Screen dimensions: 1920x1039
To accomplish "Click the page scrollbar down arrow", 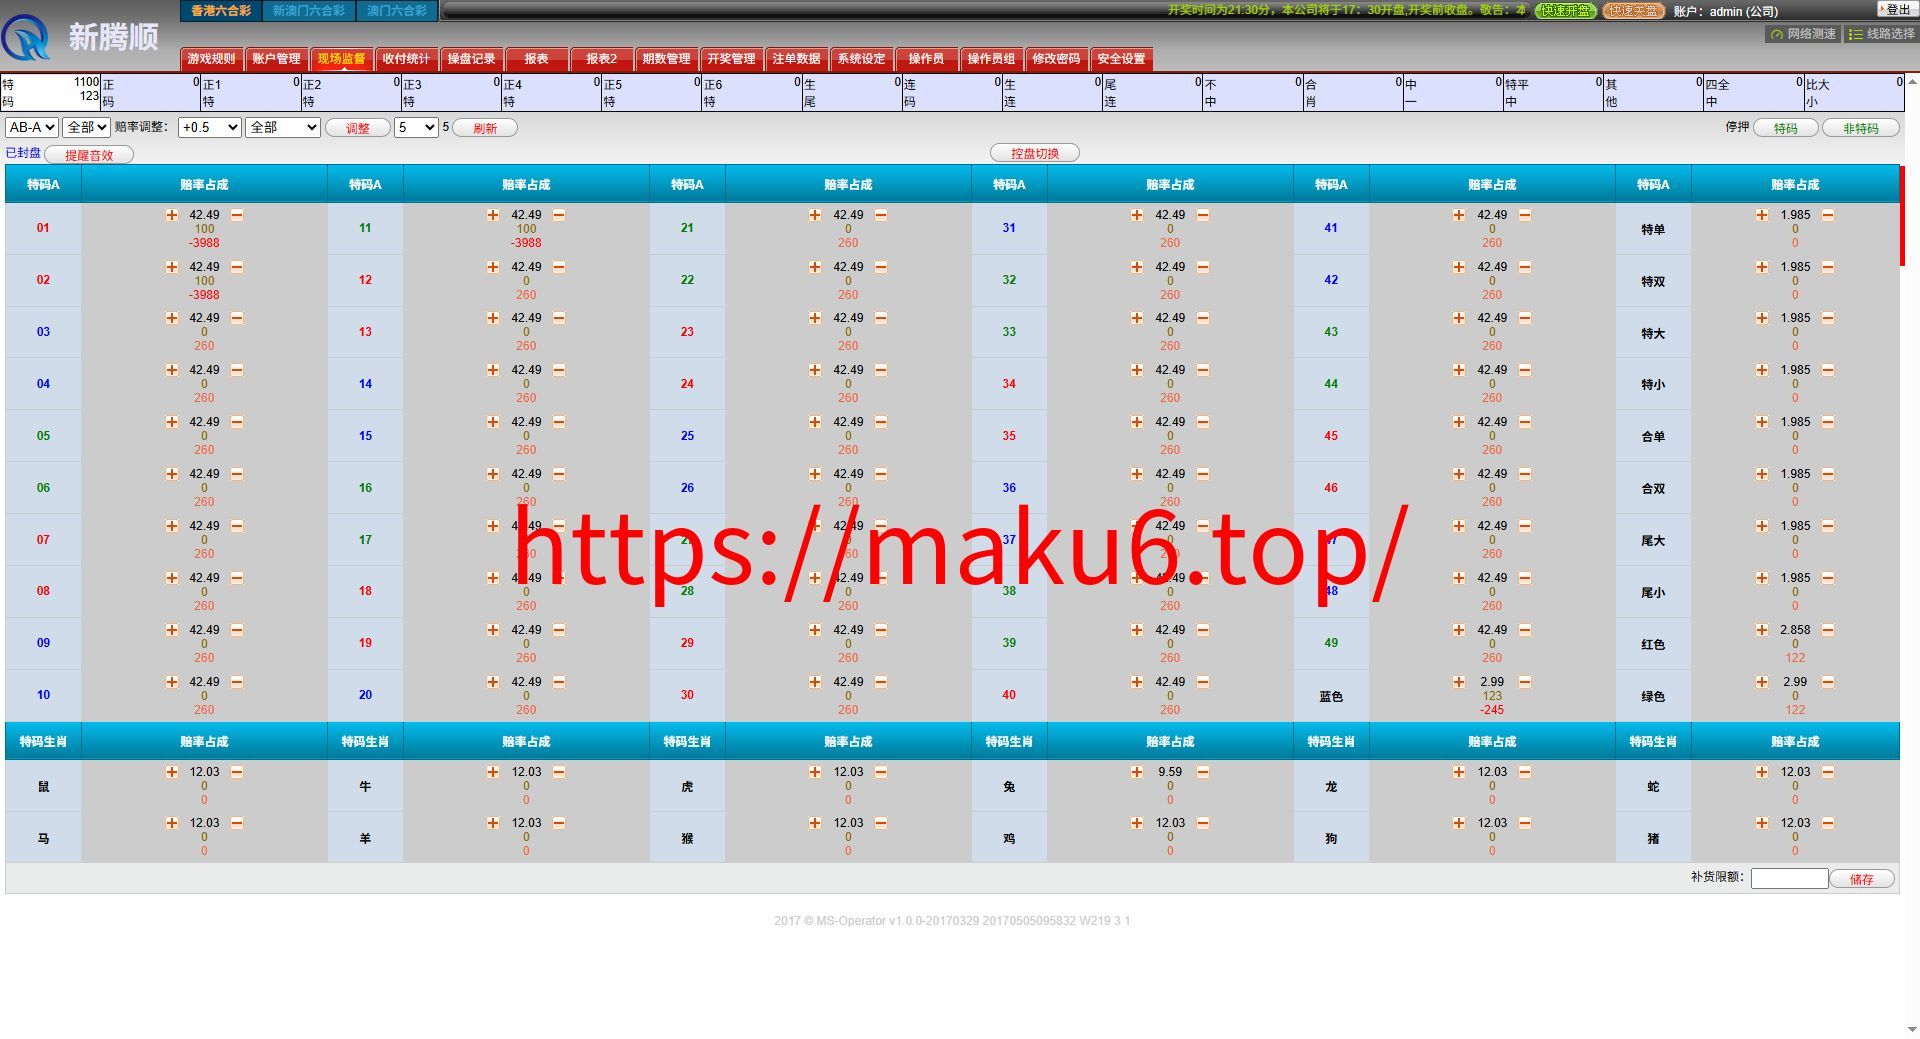I will pyautogui.click(x=1912, y=1029).
